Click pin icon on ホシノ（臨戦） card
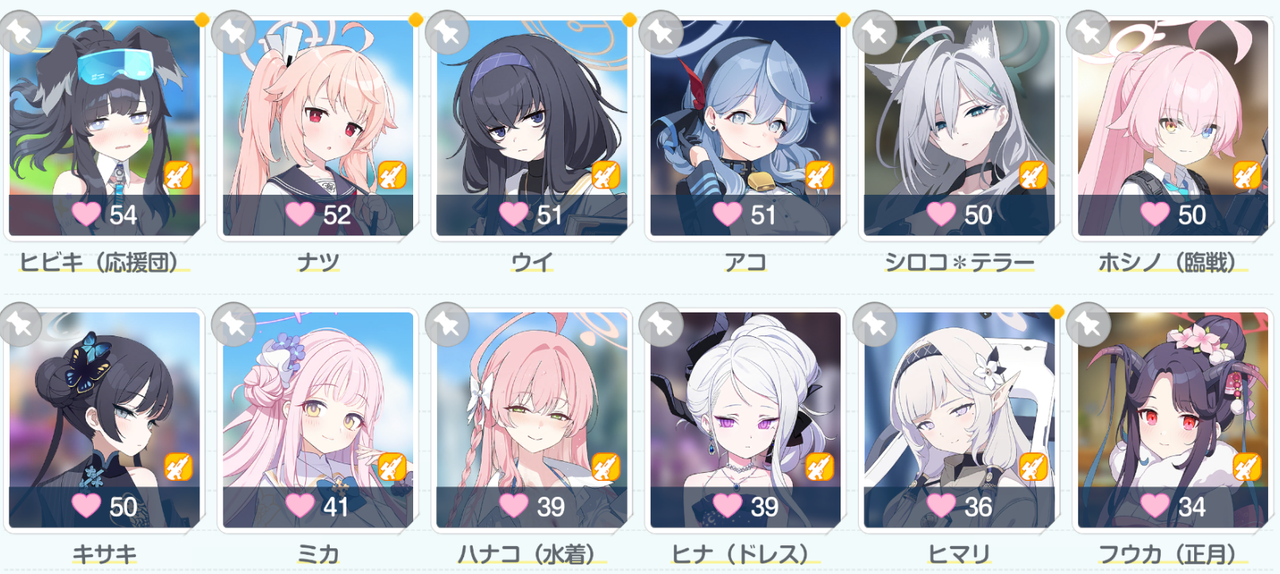The height and width of the screenshot is (574, 1280). [x=1089, y=32]
